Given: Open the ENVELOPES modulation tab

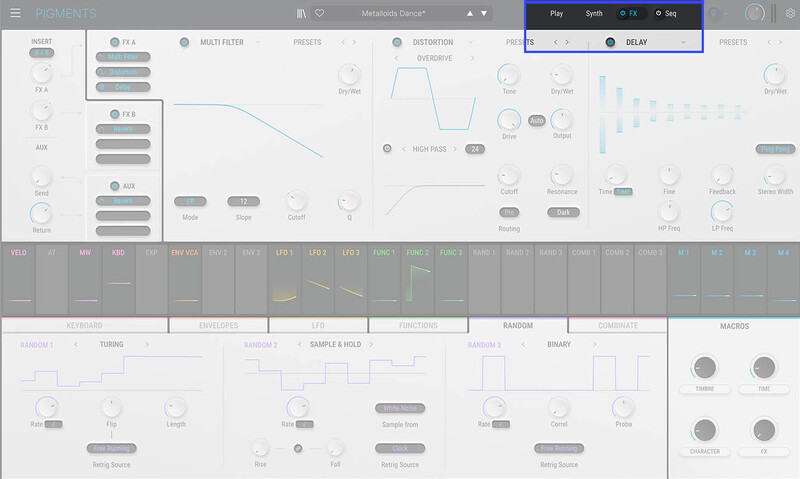Looking at the screenshot, I should 218,325.
